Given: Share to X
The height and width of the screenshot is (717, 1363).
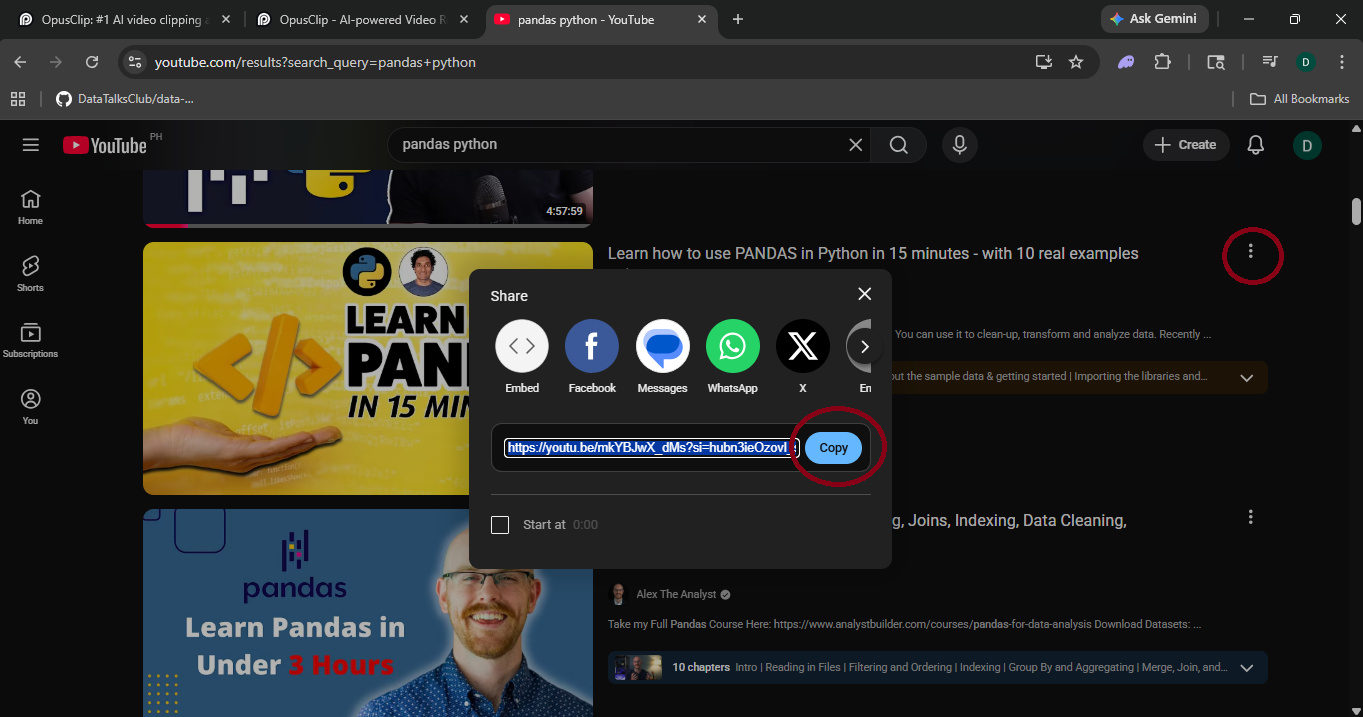Looking at the screenshot, I should pos(802,346).
